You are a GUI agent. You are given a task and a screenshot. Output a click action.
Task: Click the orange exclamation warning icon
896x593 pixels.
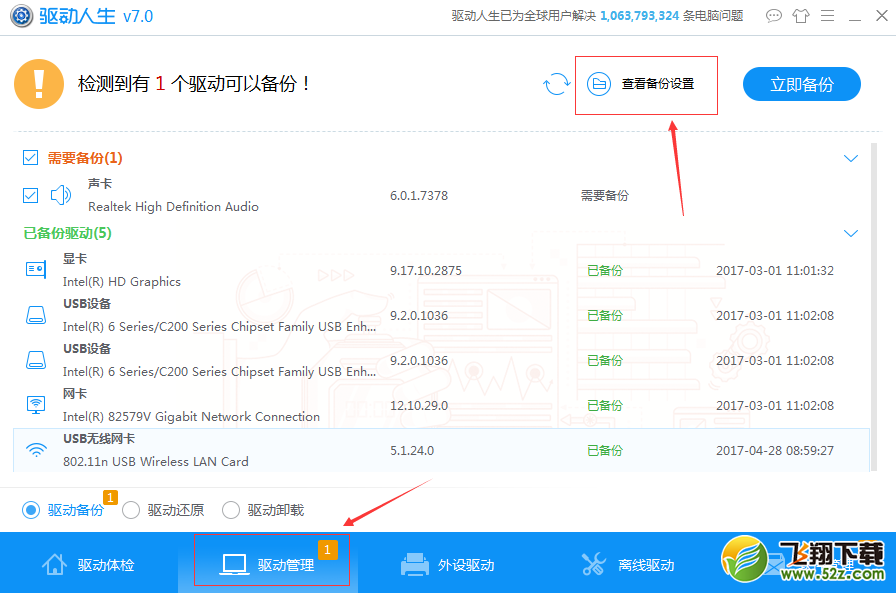point(39,84)
